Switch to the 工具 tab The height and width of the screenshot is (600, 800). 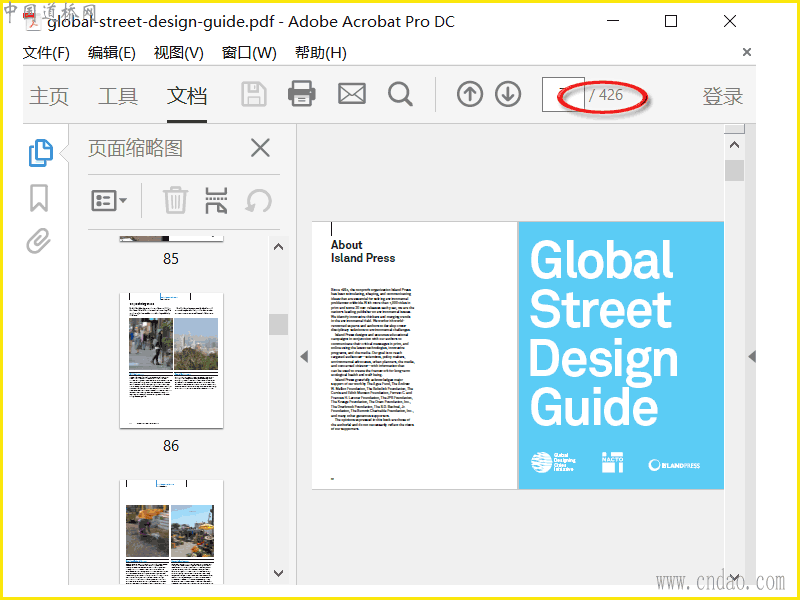[x=118, y=96]
